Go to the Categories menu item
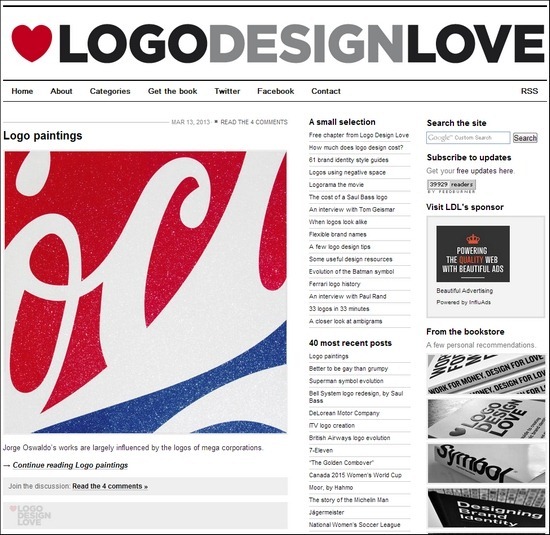The image size is (550, 535). [x=110, y=91]
